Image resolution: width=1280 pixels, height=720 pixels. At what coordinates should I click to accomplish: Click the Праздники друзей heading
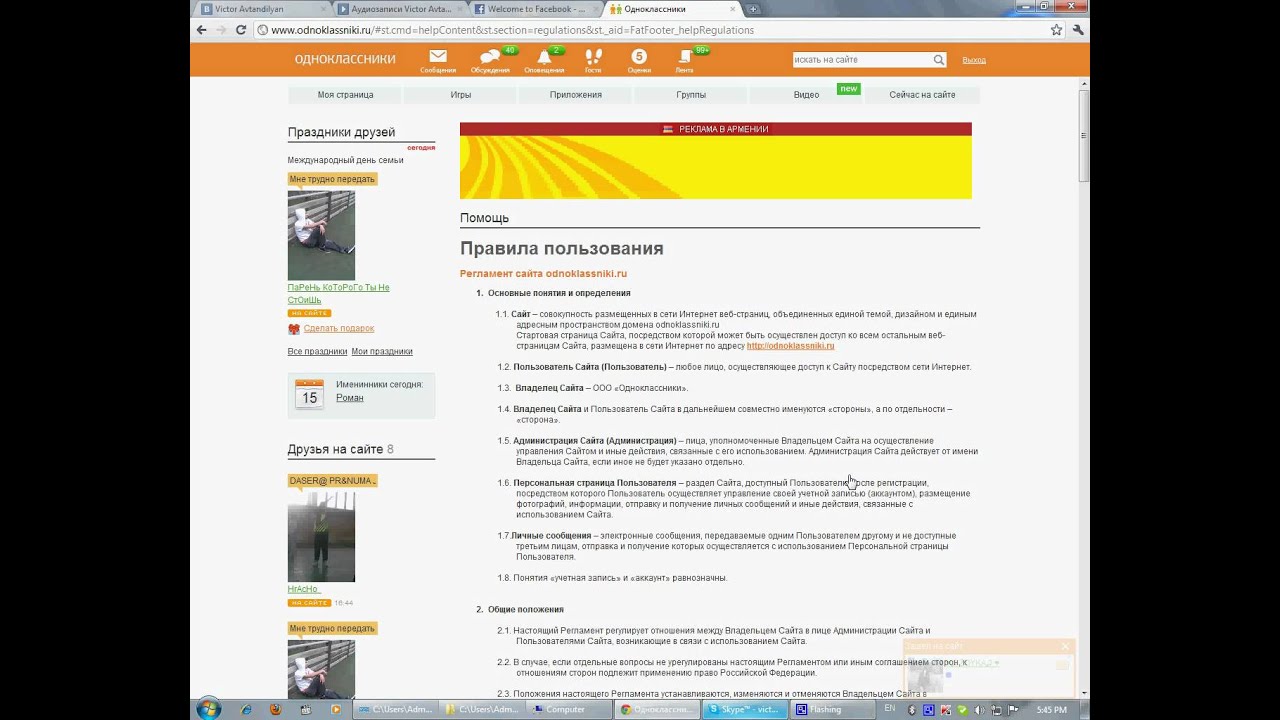tap(341, 132)
